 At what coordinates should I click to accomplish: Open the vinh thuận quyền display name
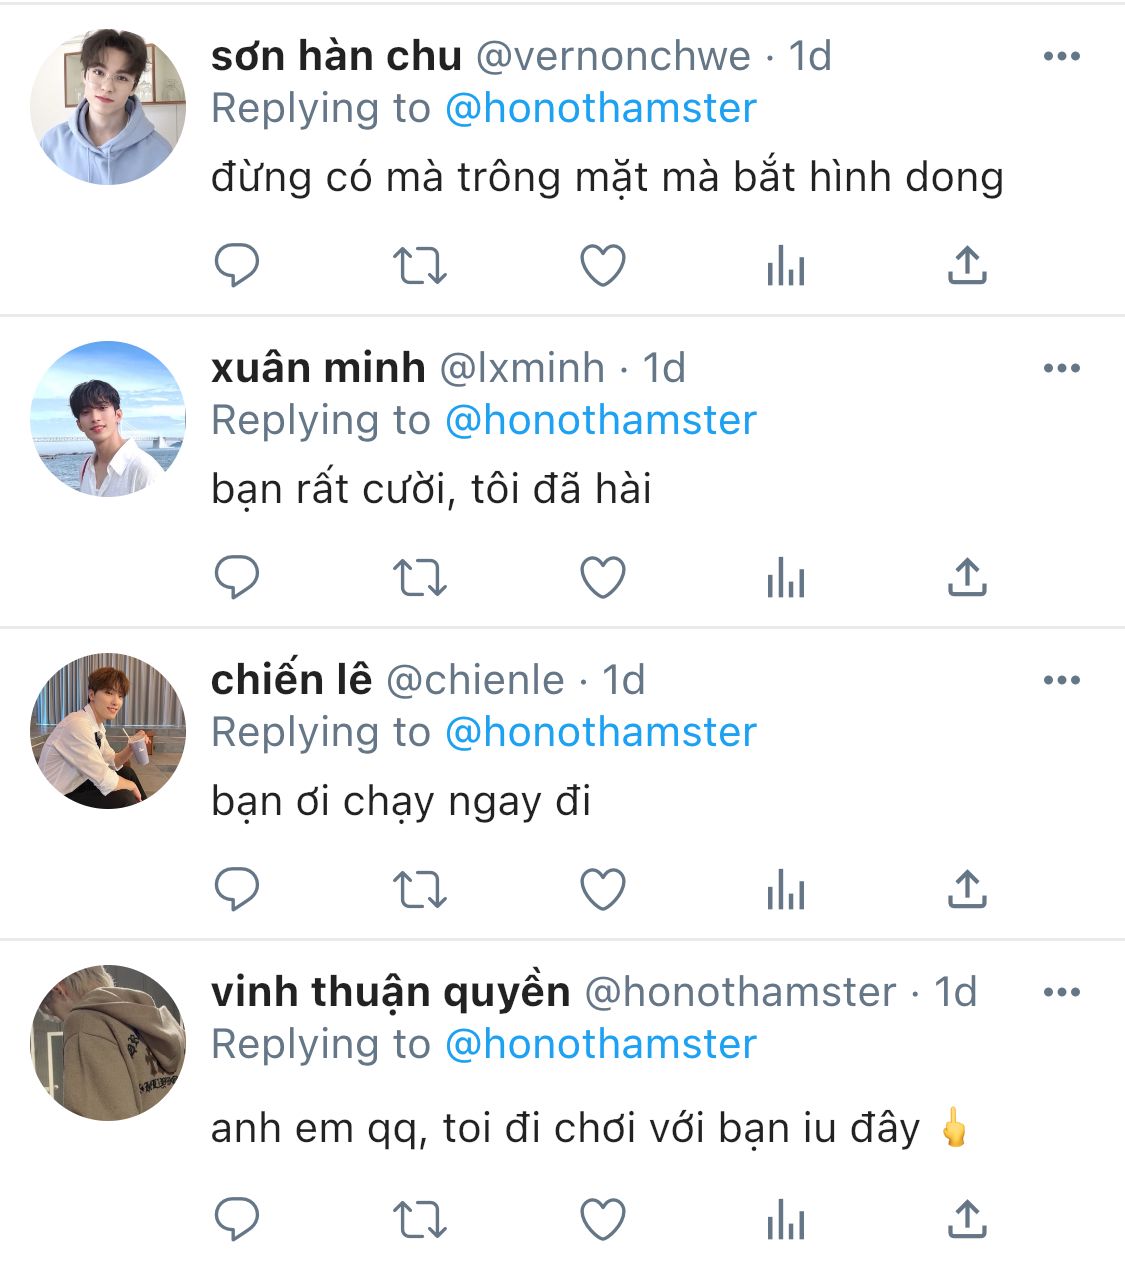click(x=390, y=992)
